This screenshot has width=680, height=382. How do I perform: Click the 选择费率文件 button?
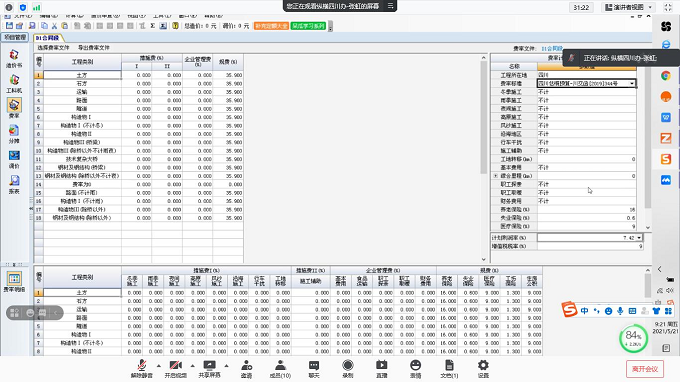[53, 48]
